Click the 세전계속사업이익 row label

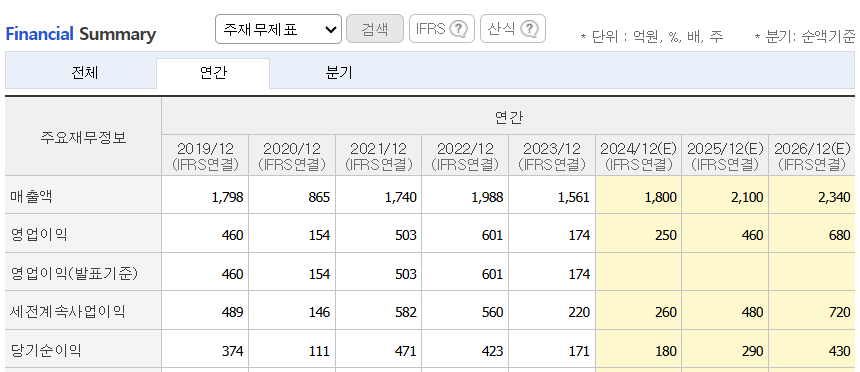pos(67,312)
